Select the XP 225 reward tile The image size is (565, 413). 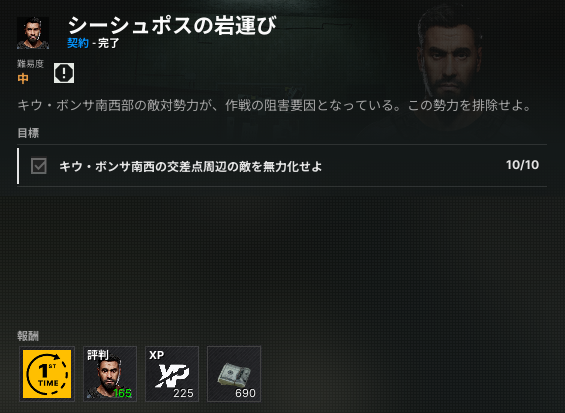point(172,374)
